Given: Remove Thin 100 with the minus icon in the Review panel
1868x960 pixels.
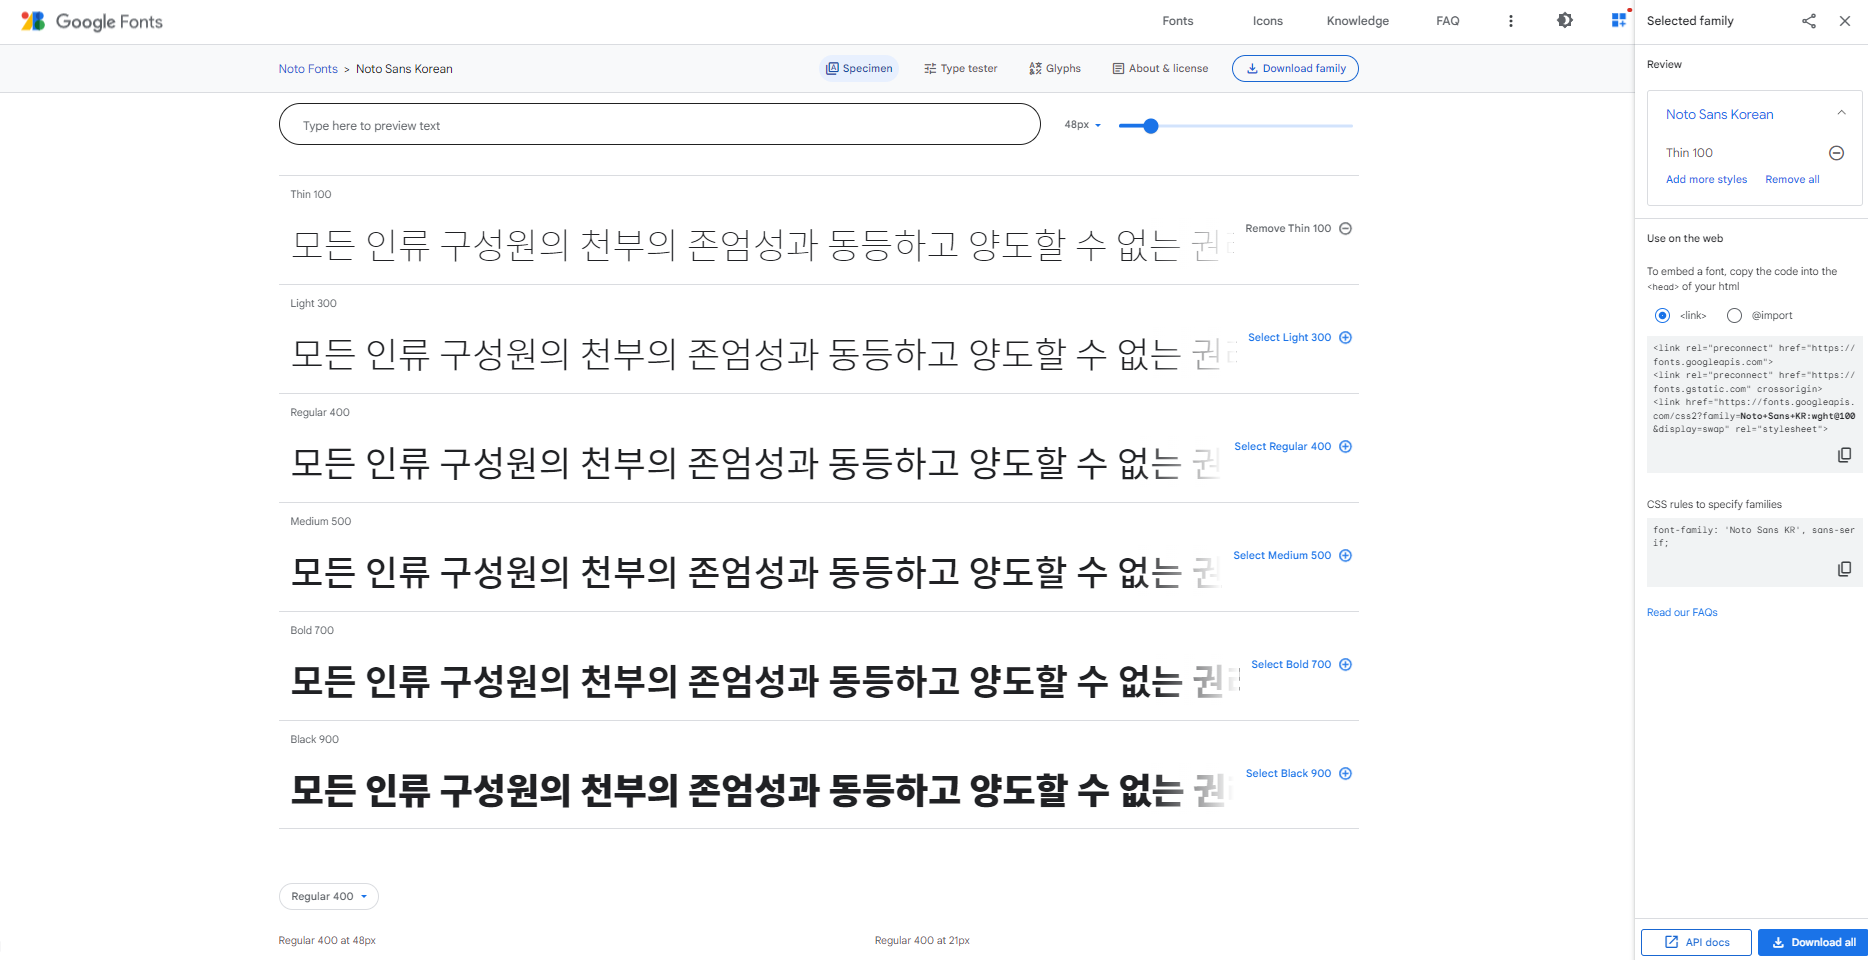Looking at the screenshot, I should click(x=1836, y=153).
